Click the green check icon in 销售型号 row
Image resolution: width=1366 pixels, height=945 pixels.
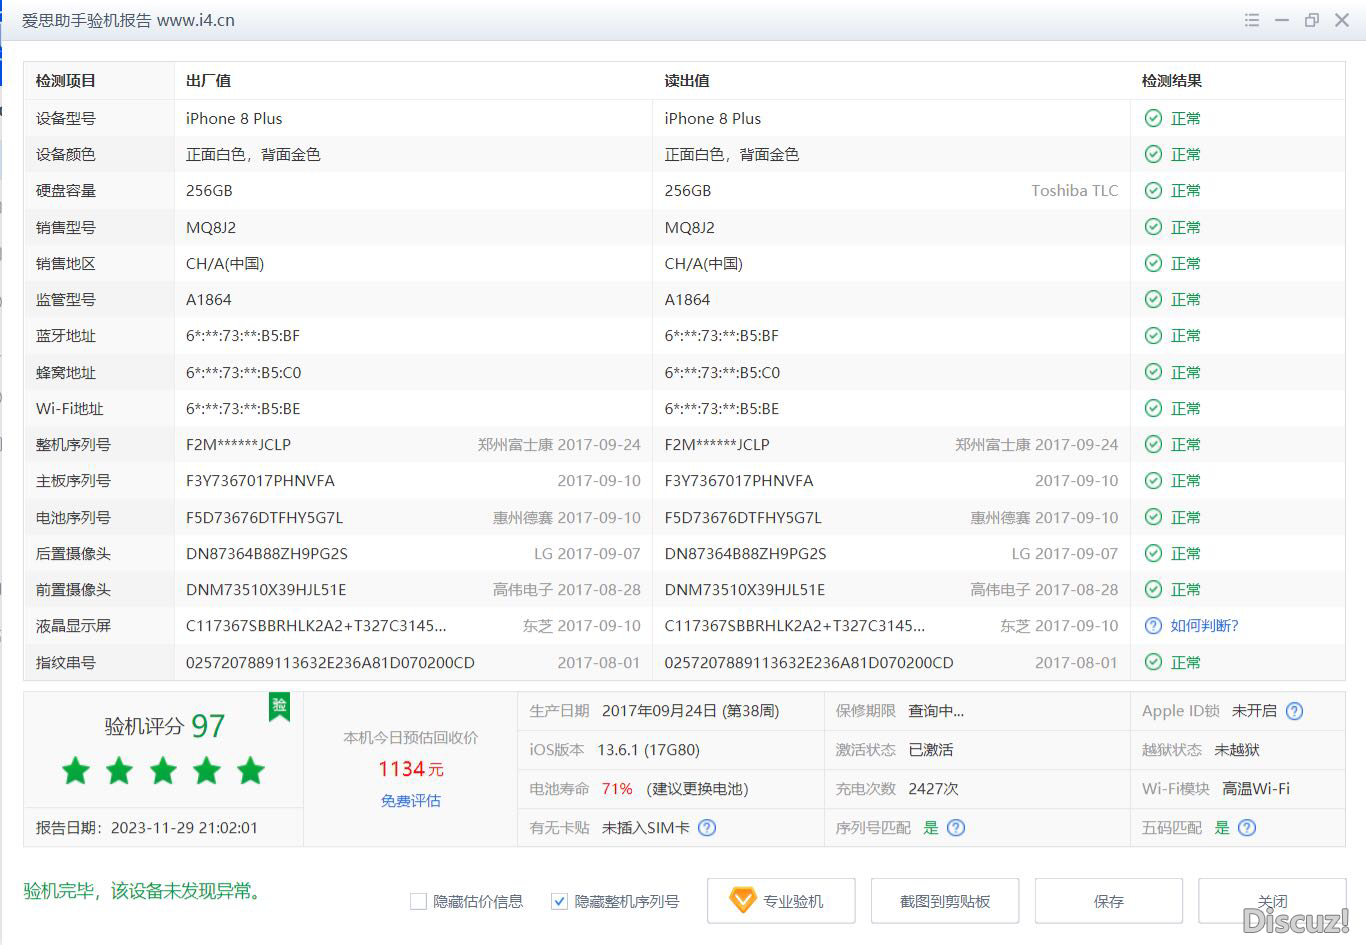[x=1153, y=227]
